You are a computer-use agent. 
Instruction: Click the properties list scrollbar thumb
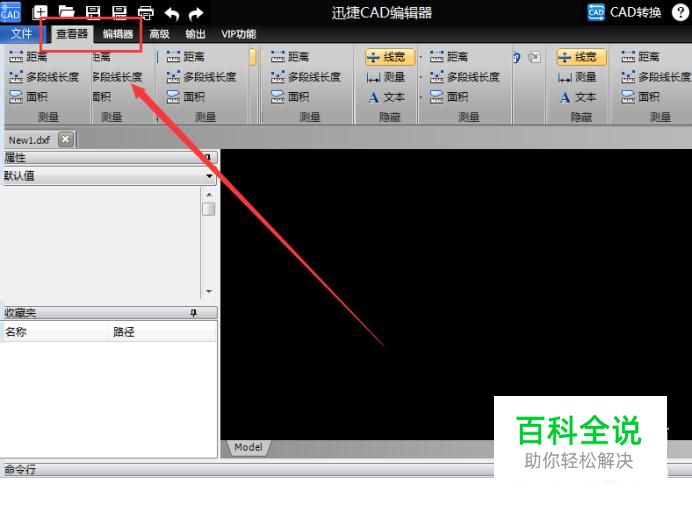click(209, 209)
